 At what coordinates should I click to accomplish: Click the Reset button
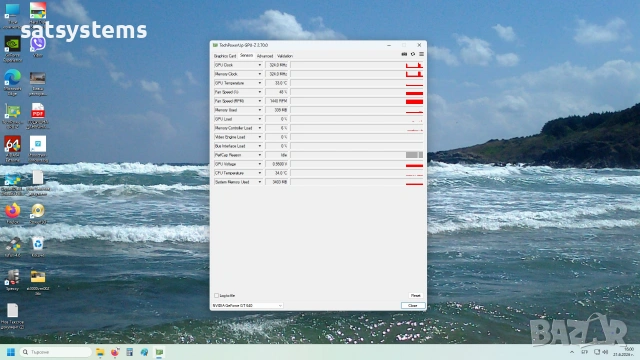click(416, 296)
